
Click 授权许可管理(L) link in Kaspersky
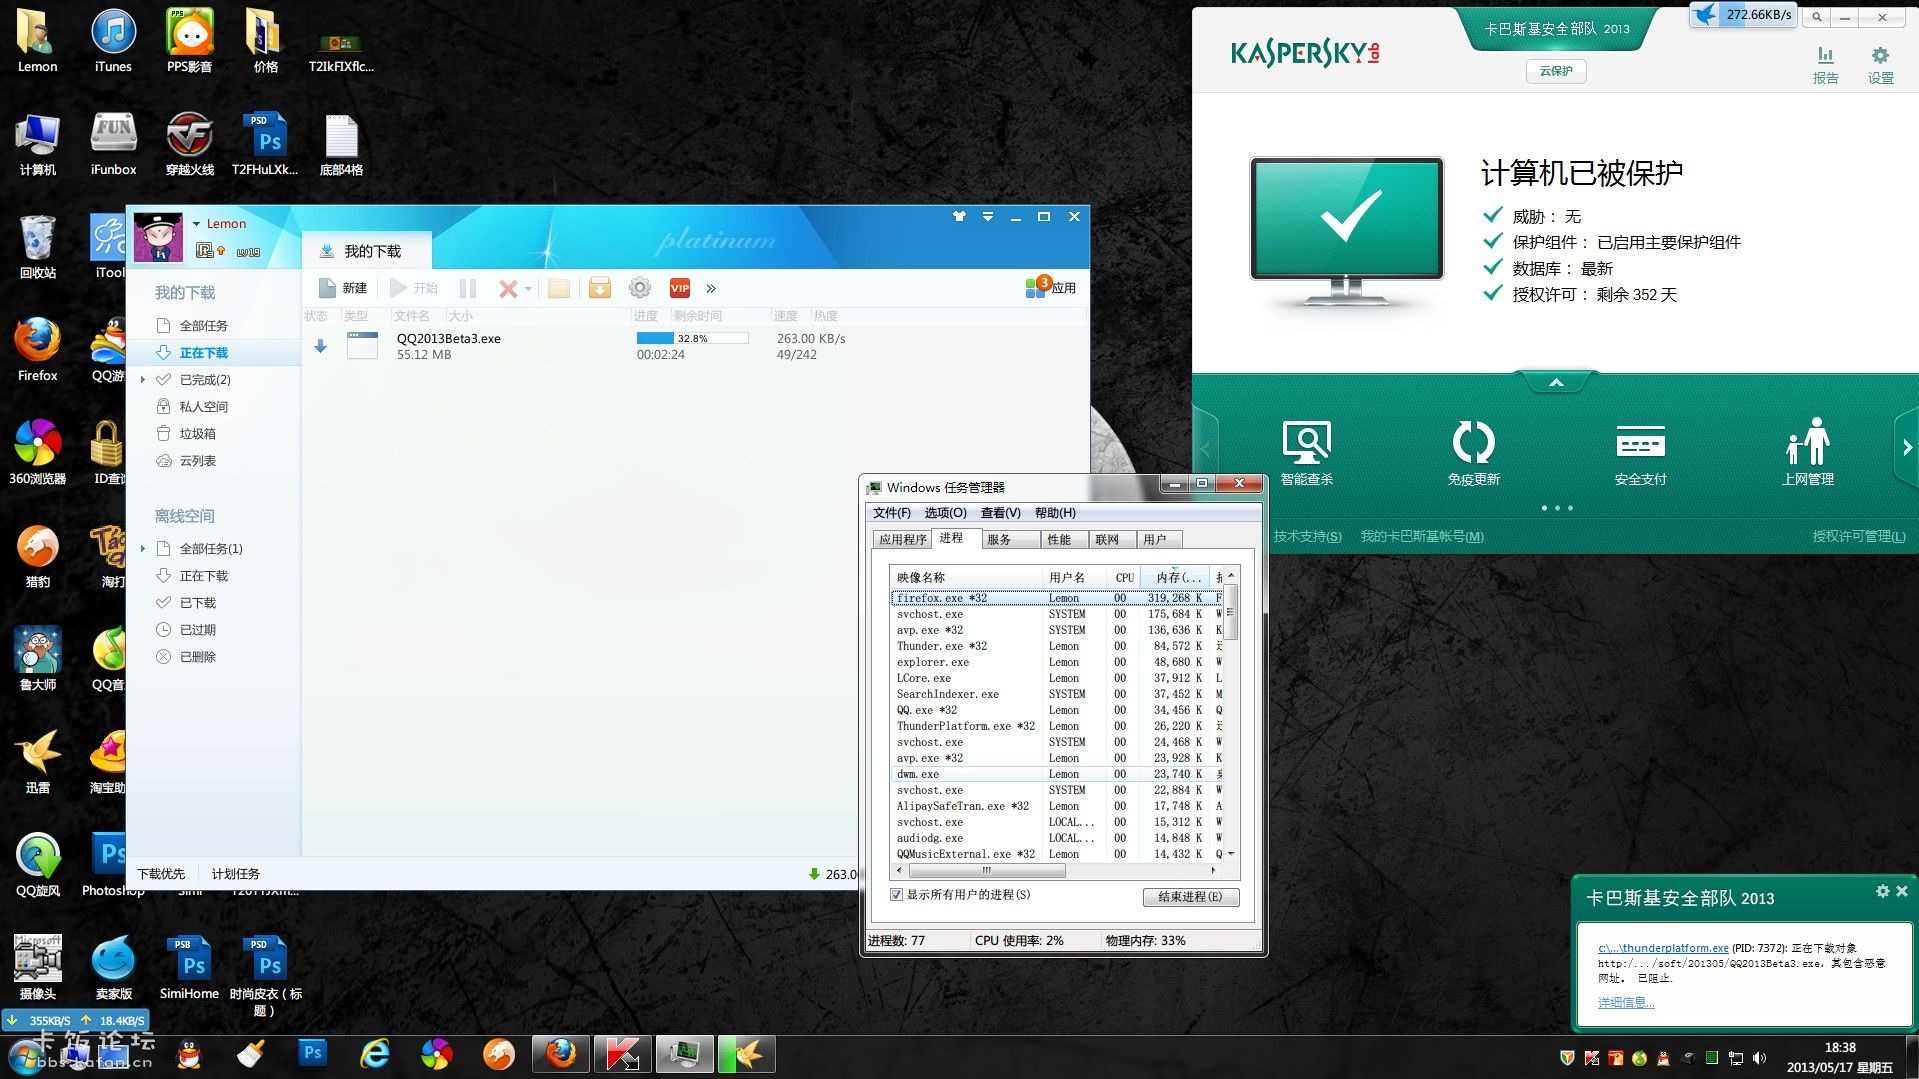(x=1859, y=537)
